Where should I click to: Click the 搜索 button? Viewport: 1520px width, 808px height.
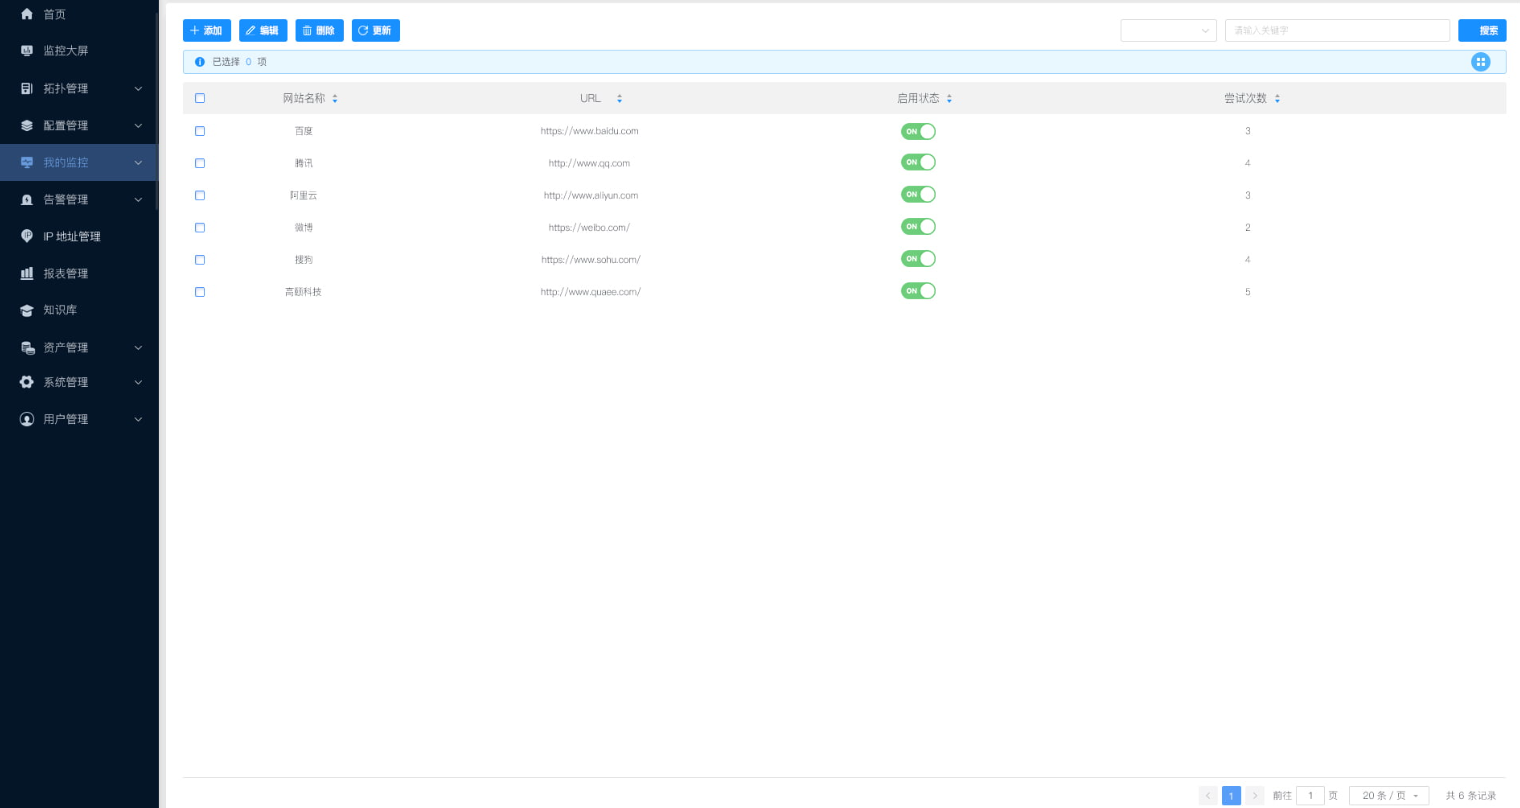(x=1482, y=31)
